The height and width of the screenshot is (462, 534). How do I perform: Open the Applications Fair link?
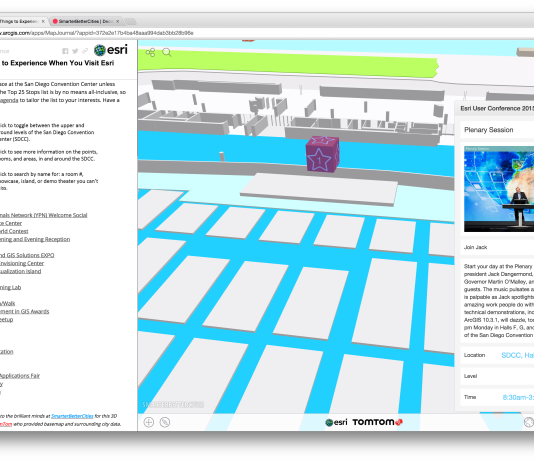point(20,376)
